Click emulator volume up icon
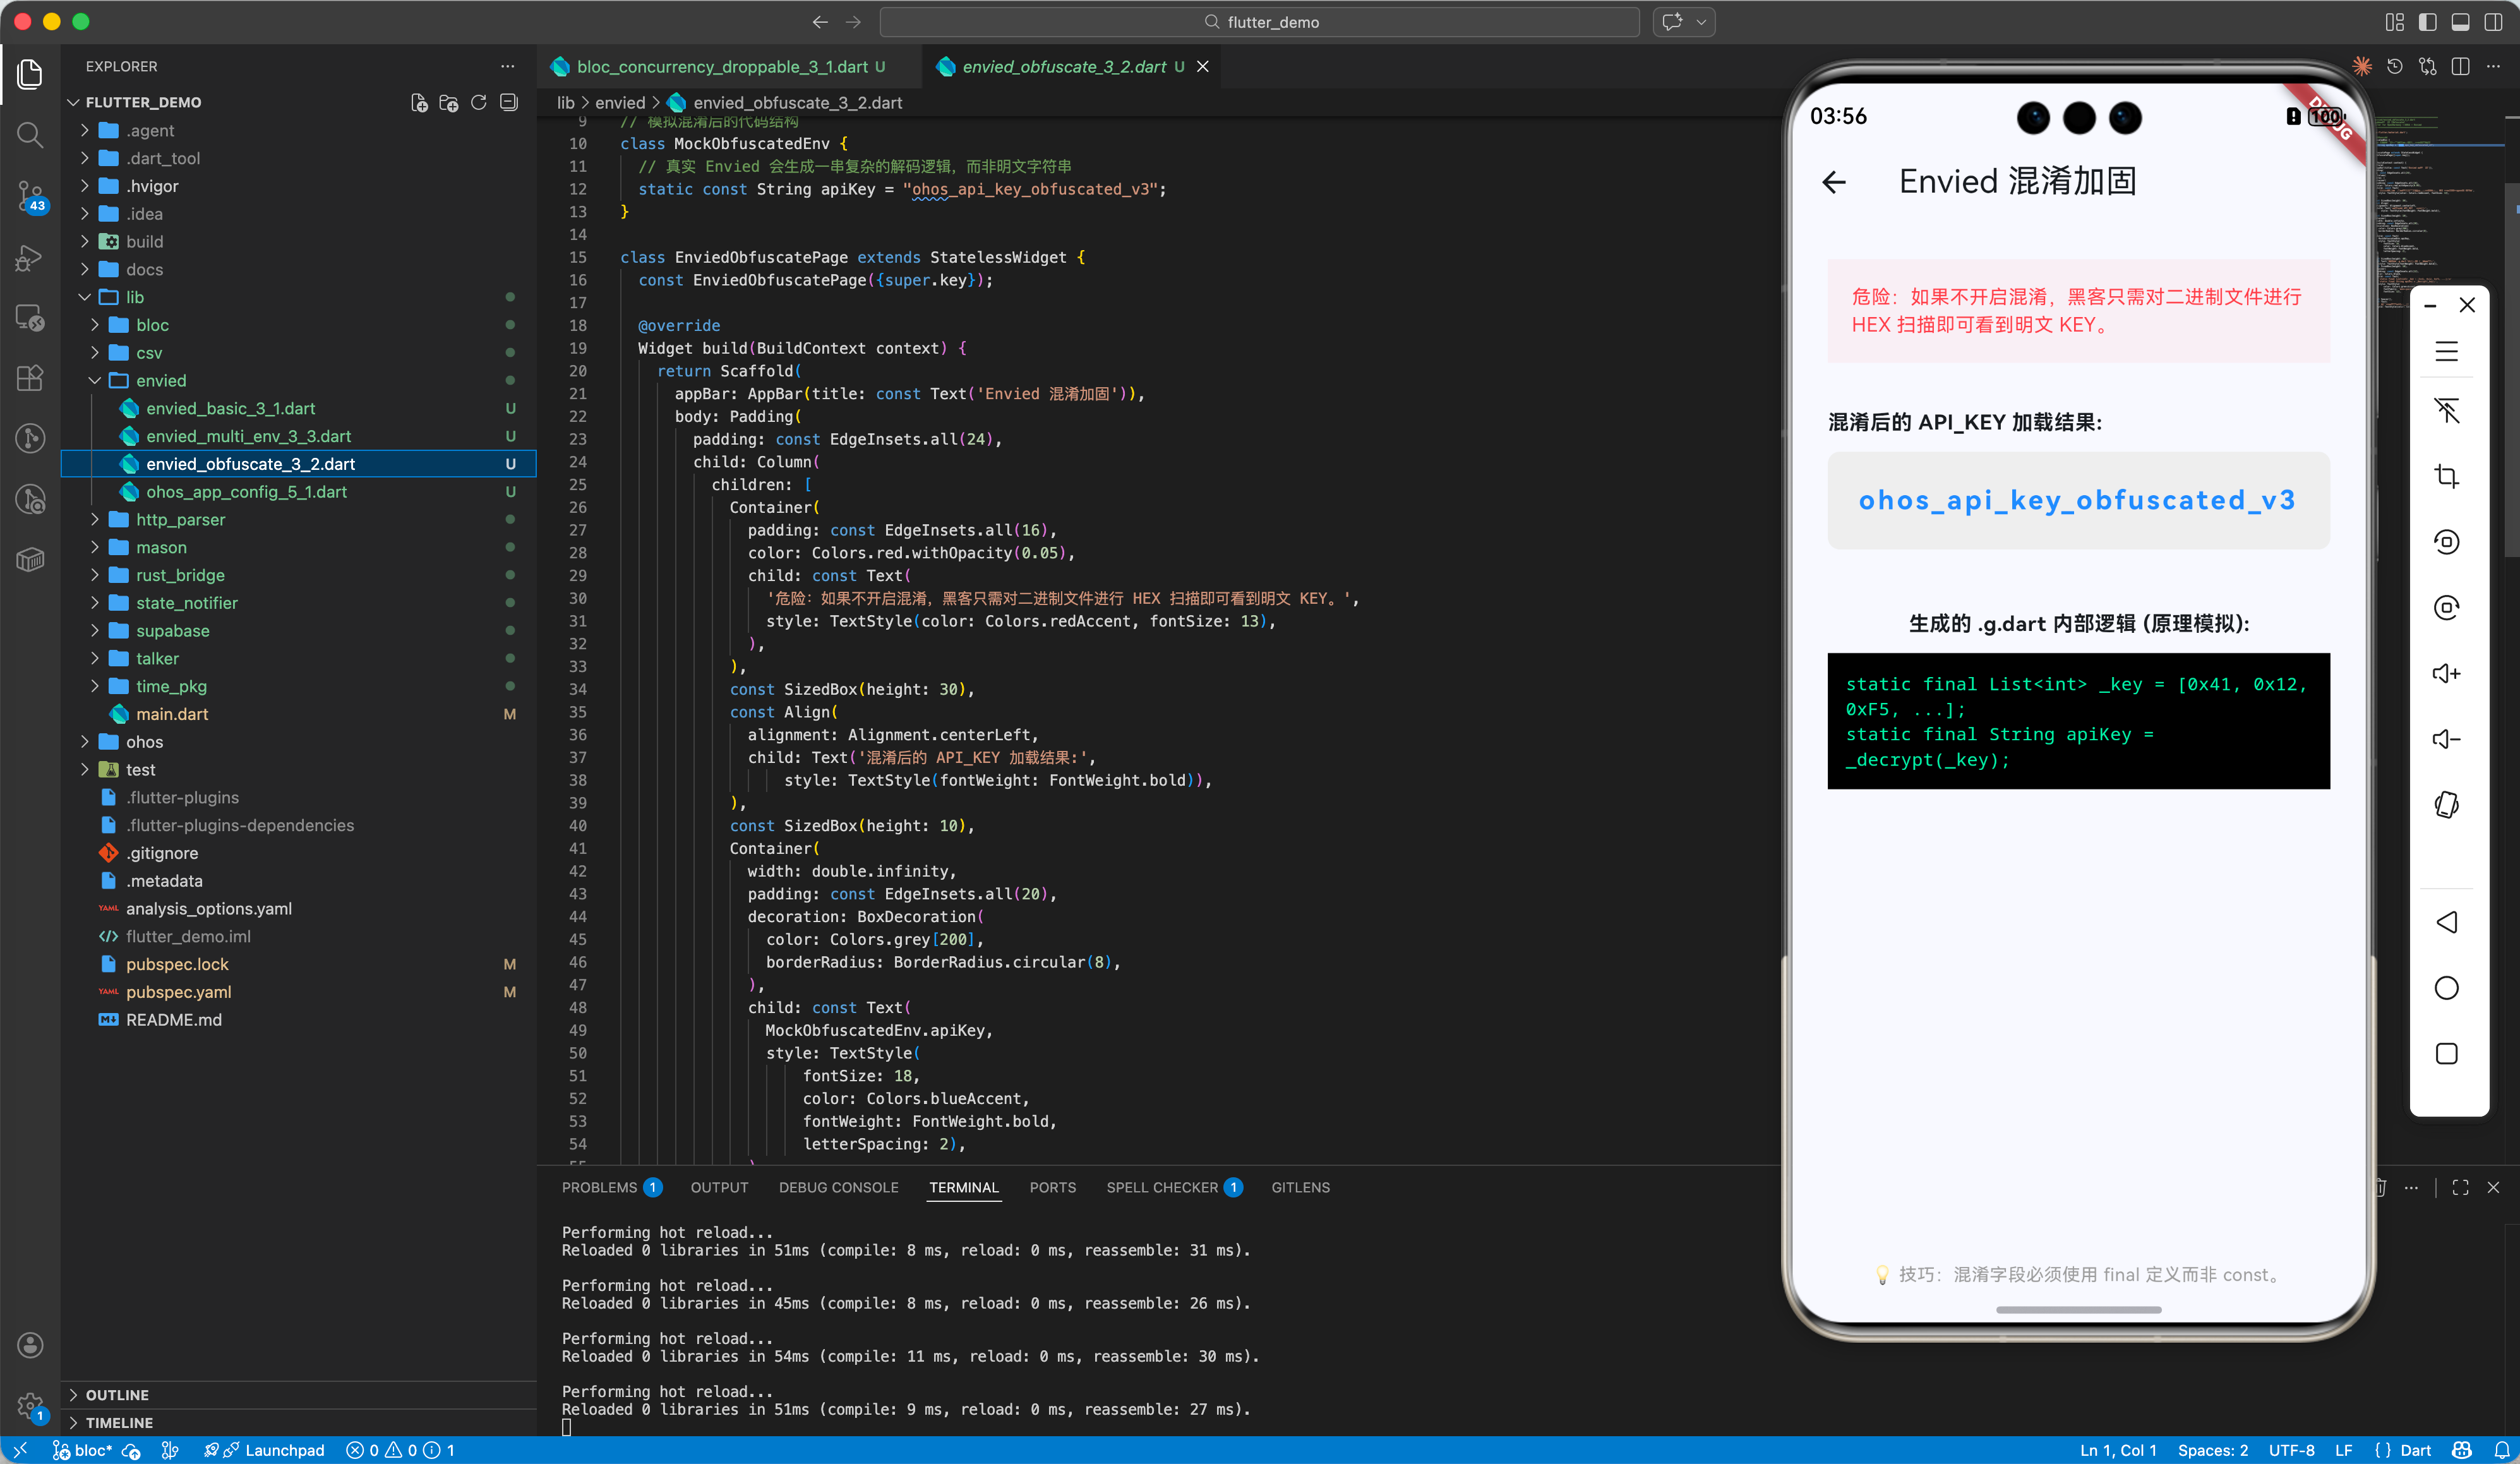Screen dimensions: 2520x1464 (x=2446, y=673)
